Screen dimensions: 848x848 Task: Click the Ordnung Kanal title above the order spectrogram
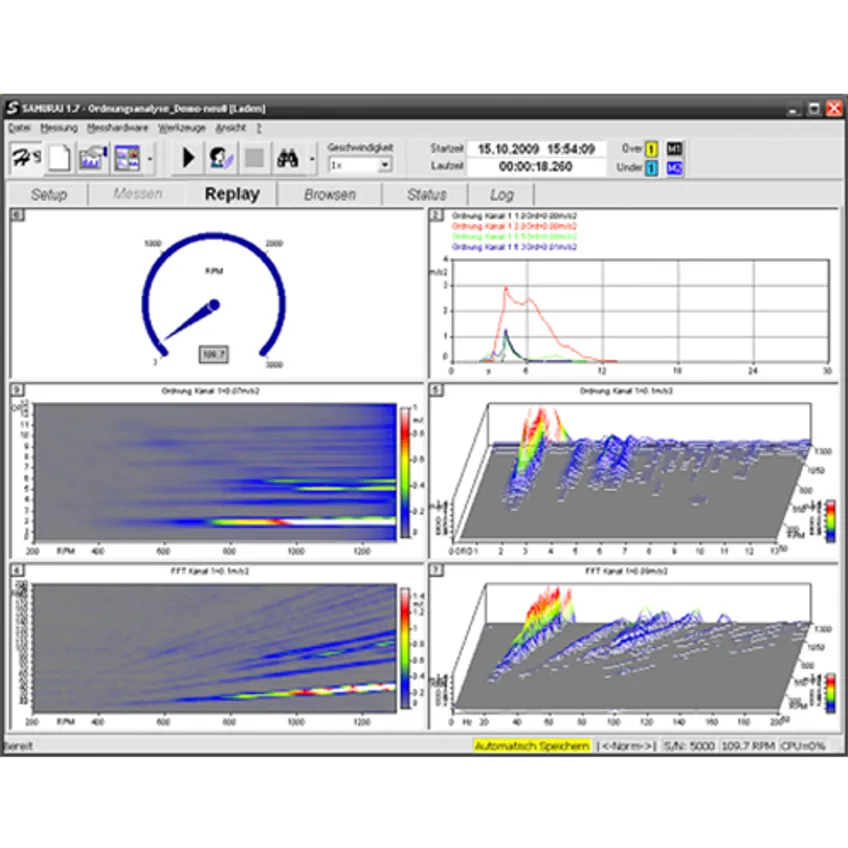point(210,390)
